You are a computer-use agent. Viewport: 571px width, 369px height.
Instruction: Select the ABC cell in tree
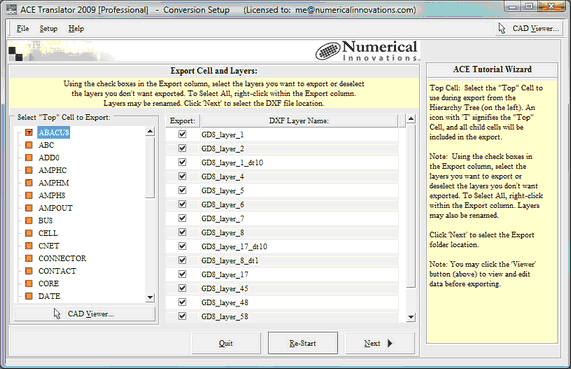46,145
